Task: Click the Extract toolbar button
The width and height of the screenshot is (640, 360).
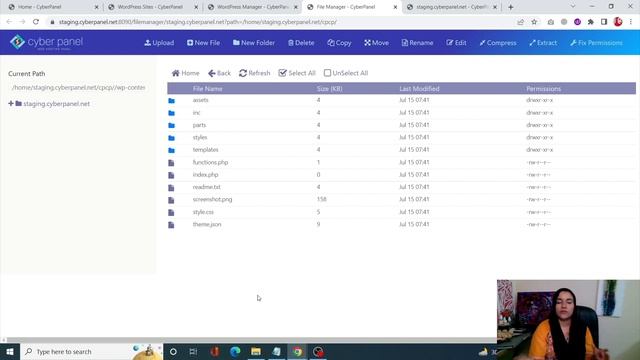Action: pyautogui.click(x=543, y=43)
